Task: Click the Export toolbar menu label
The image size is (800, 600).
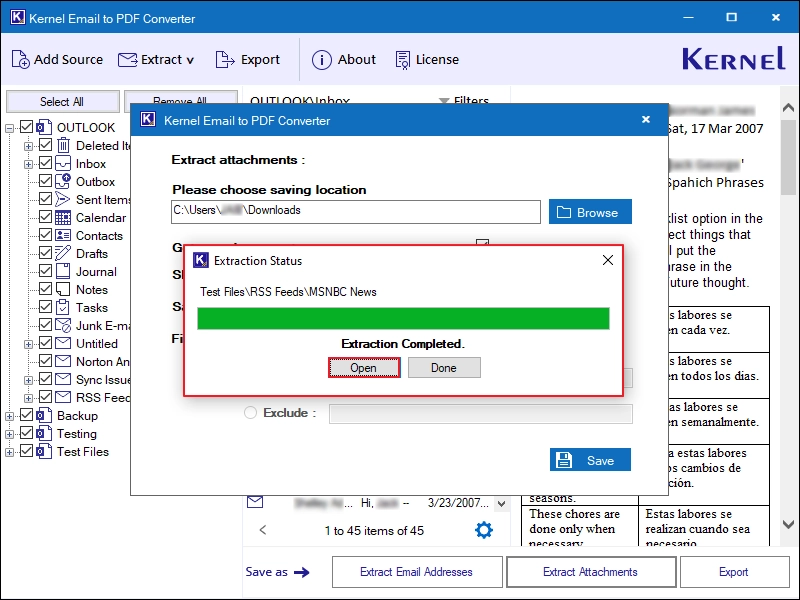Action: click(x=260, y=60)
